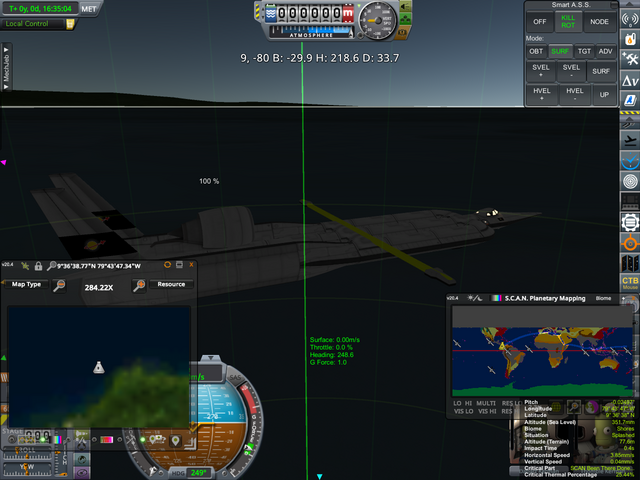The height and width of the screenshot is (480, 640).
Task: Expand the MechJeb side tab
Action: (6, 67)
